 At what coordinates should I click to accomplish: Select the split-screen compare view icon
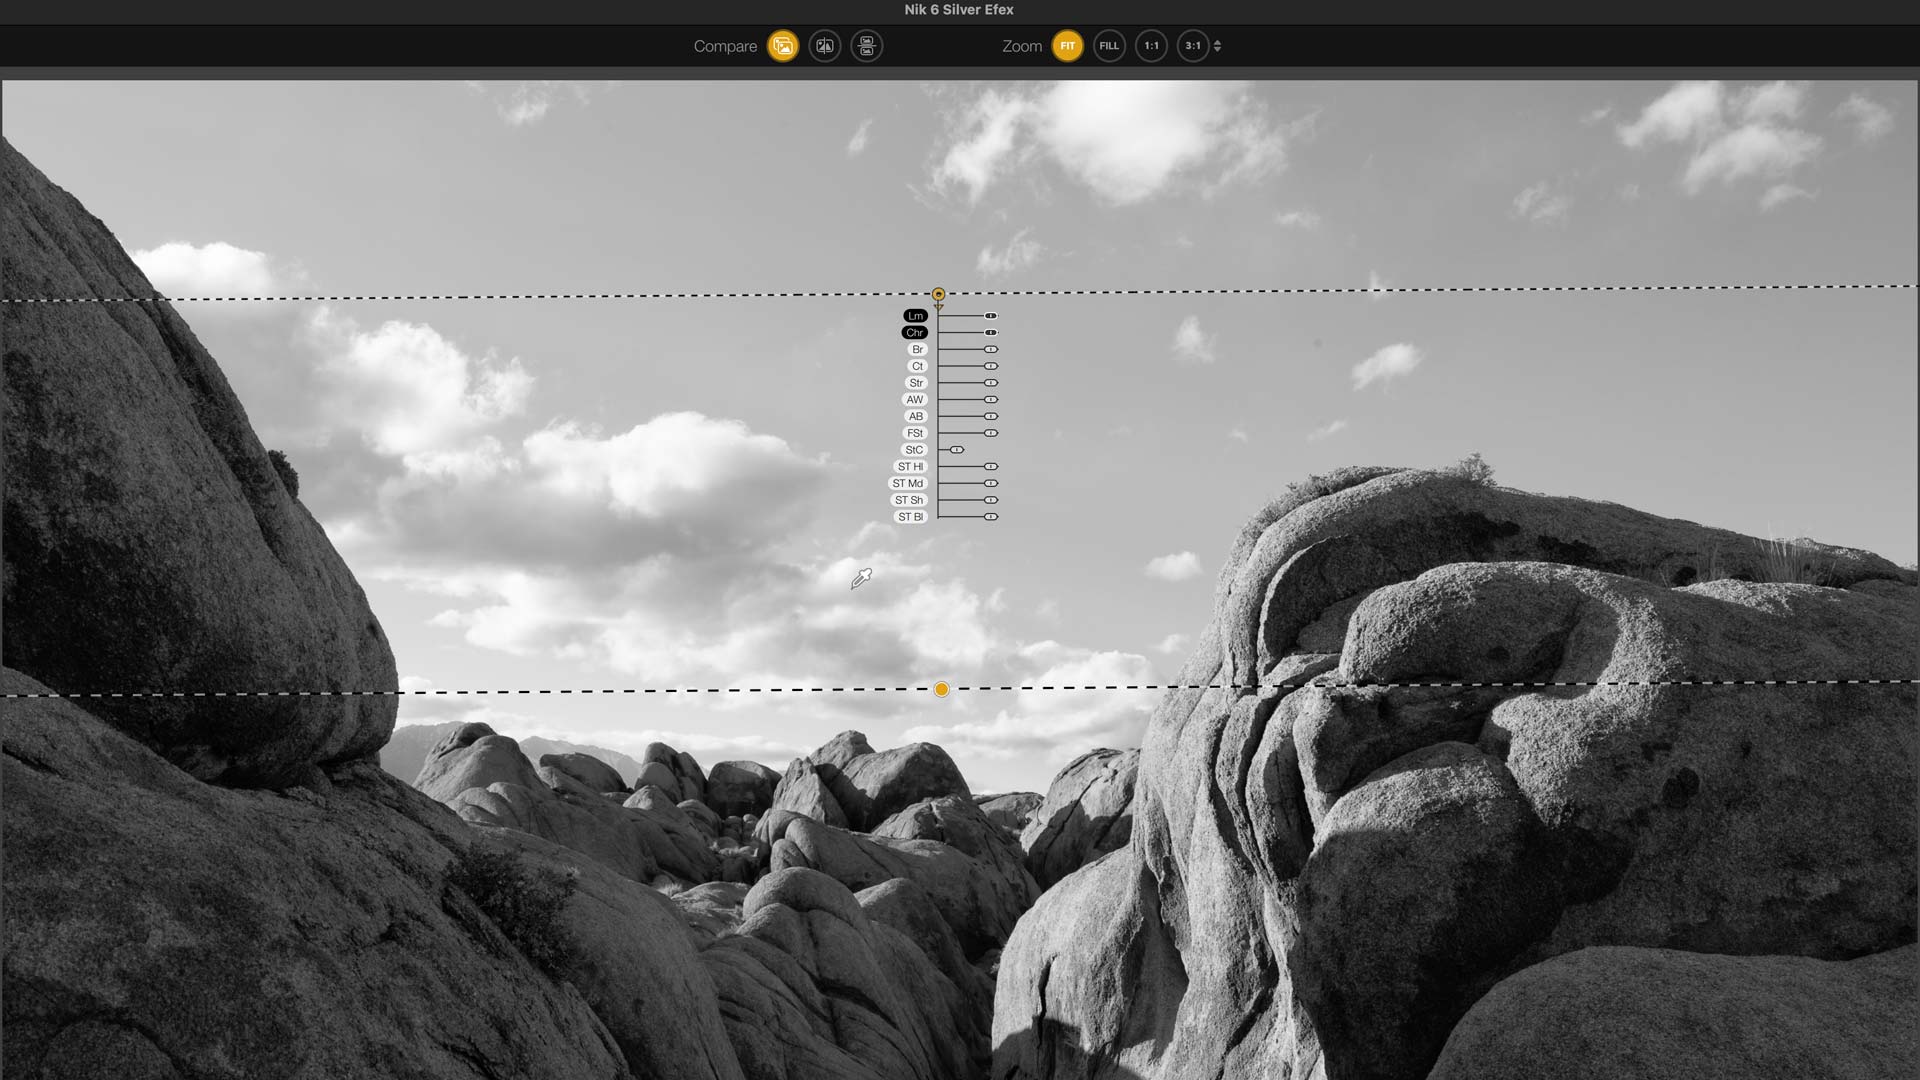click(x=866, y=46)
